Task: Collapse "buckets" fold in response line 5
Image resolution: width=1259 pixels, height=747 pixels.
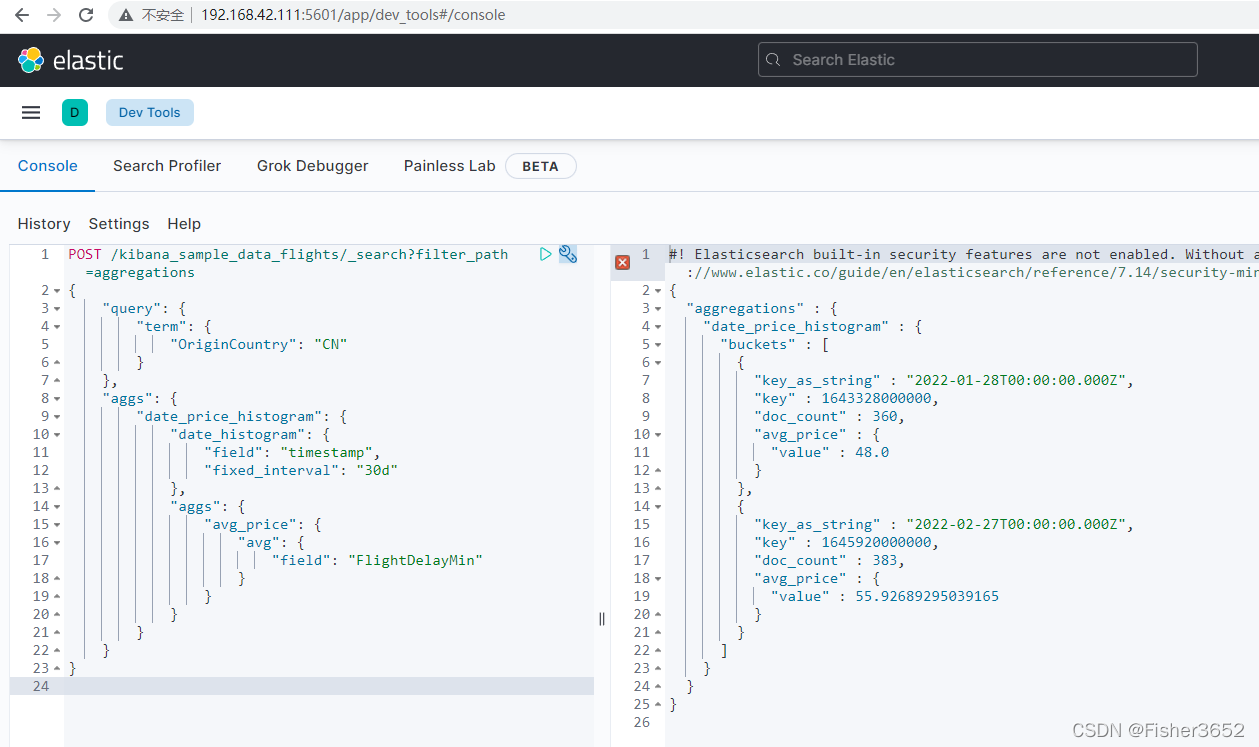Action: [x=658, y=345]
